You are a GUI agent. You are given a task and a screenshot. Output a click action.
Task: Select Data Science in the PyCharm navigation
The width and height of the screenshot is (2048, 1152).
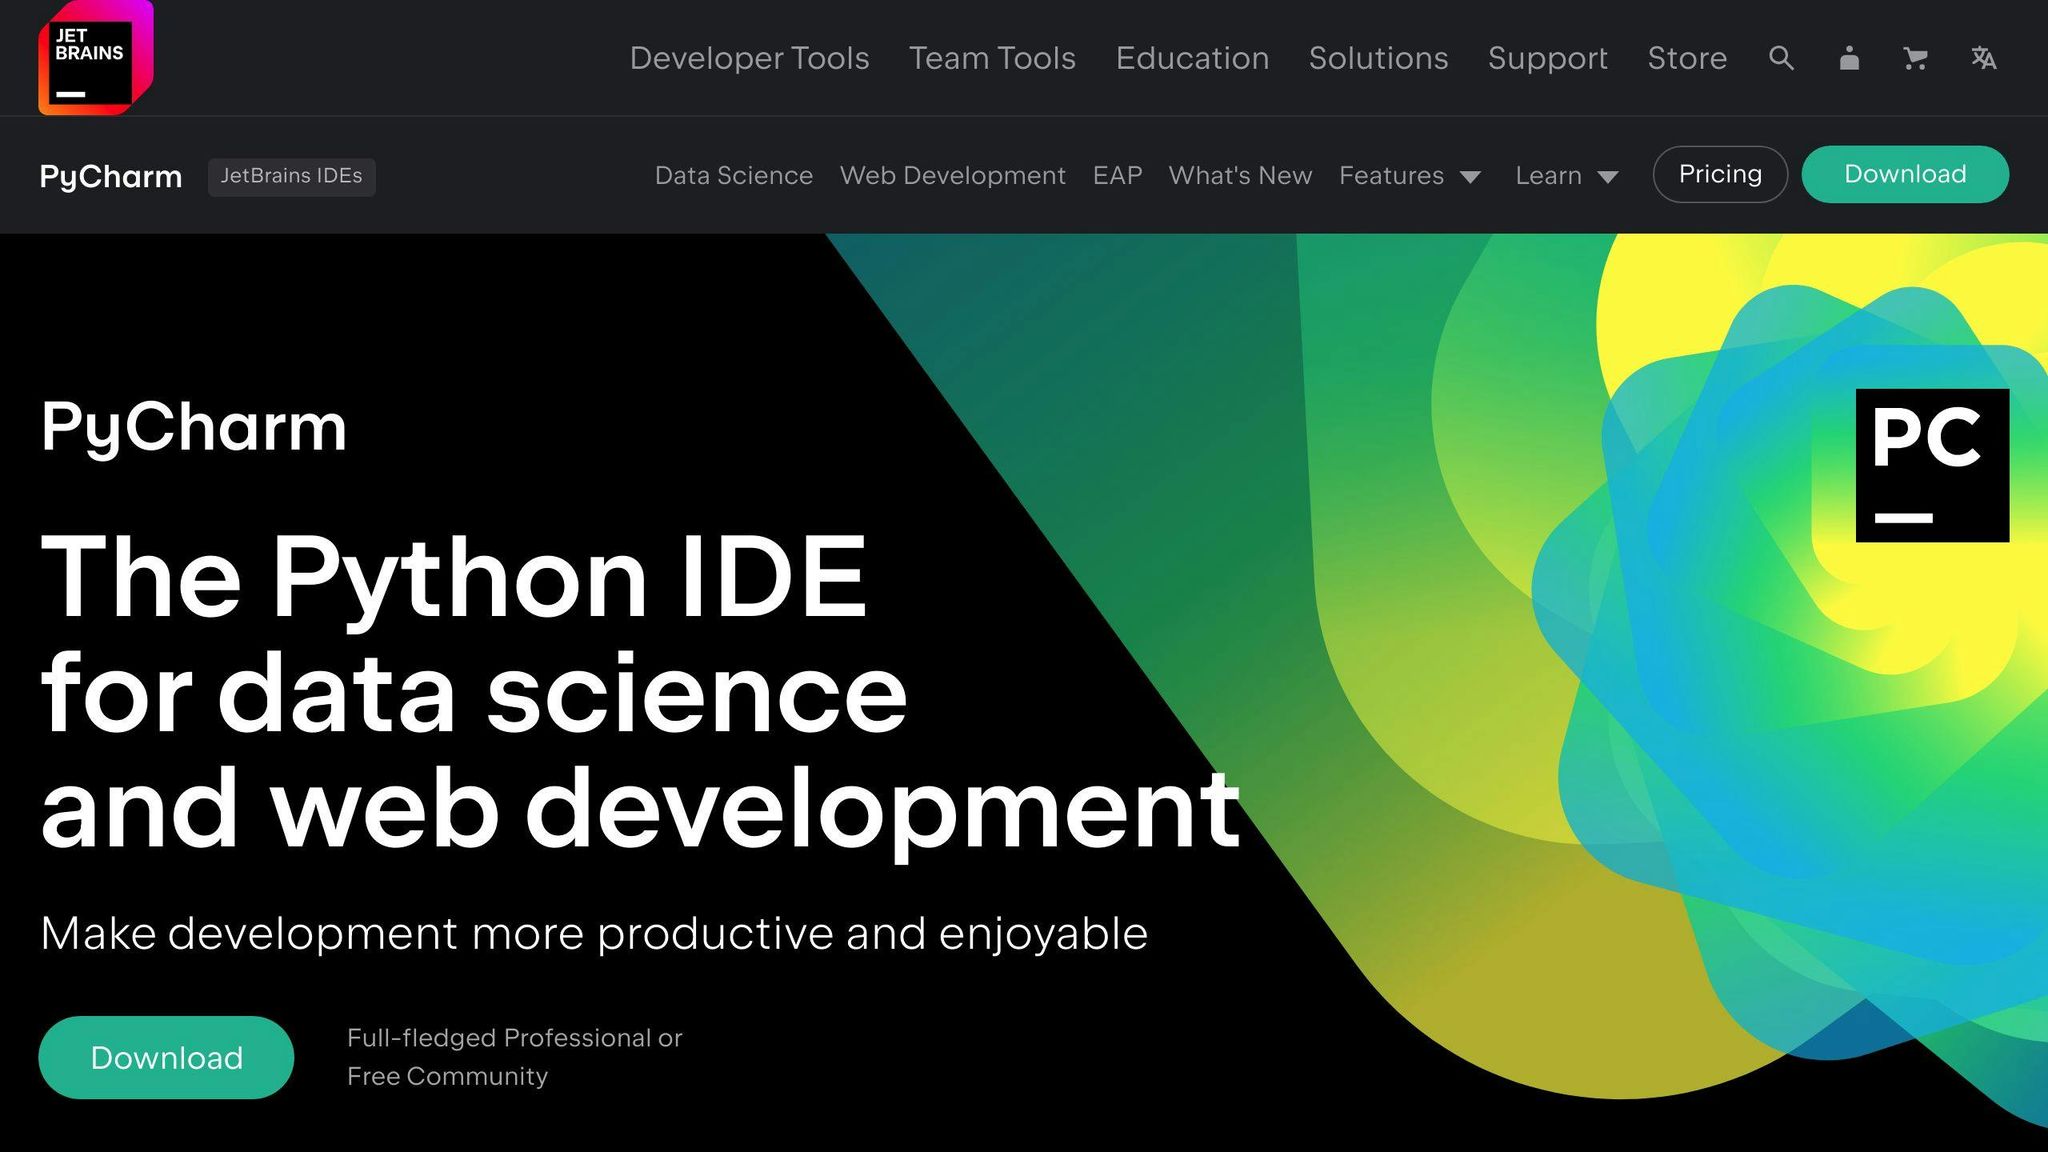point(733,175)
